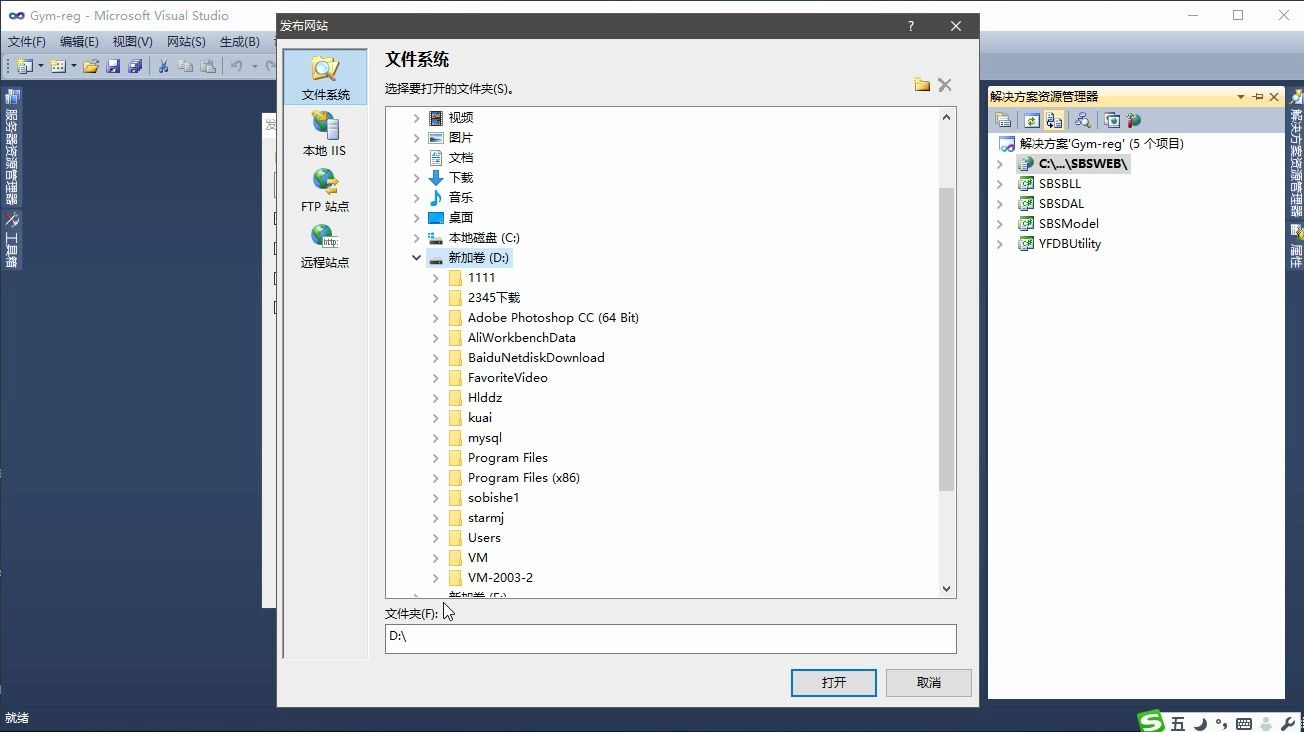Open the 服务器资源管理器 side tab
This screenshot has height=732, width=1304.
point(12,147)
